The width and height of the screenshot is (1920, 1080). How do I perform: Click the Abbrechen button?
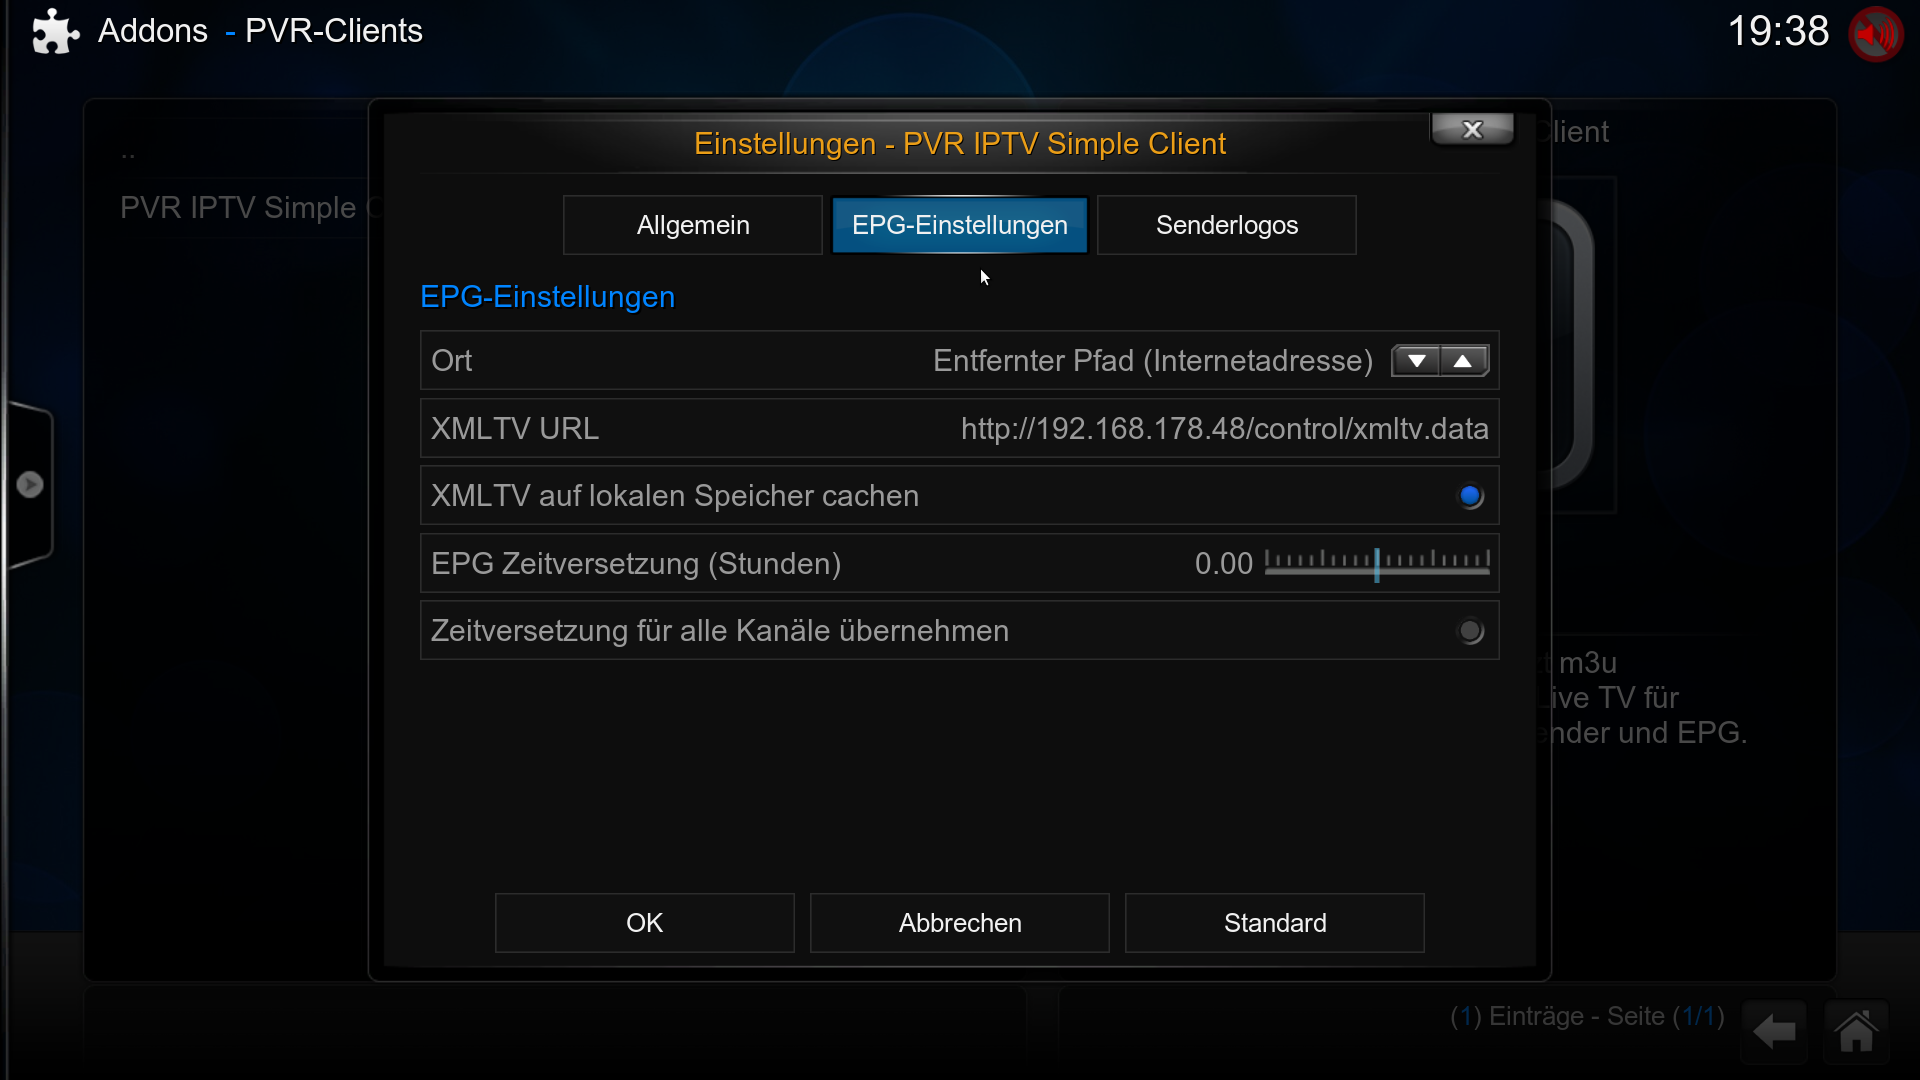pos(960,923)
